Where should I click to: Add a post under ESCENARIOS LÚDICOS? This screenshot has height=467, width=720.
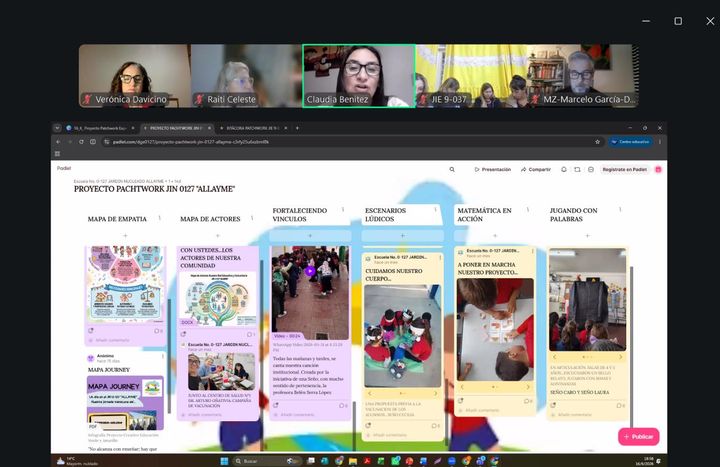click(403, 236)
